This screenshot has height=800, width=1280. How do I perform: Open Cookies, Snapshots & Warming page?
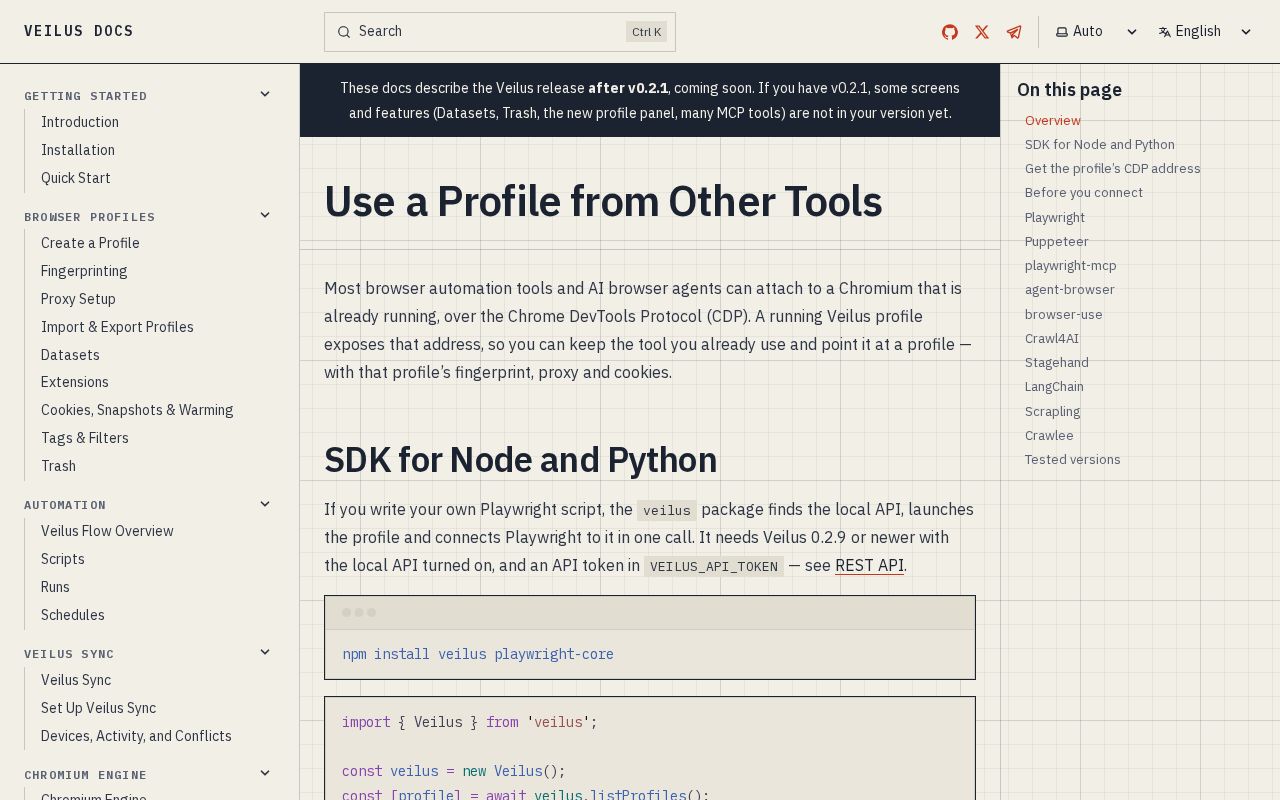137,410
